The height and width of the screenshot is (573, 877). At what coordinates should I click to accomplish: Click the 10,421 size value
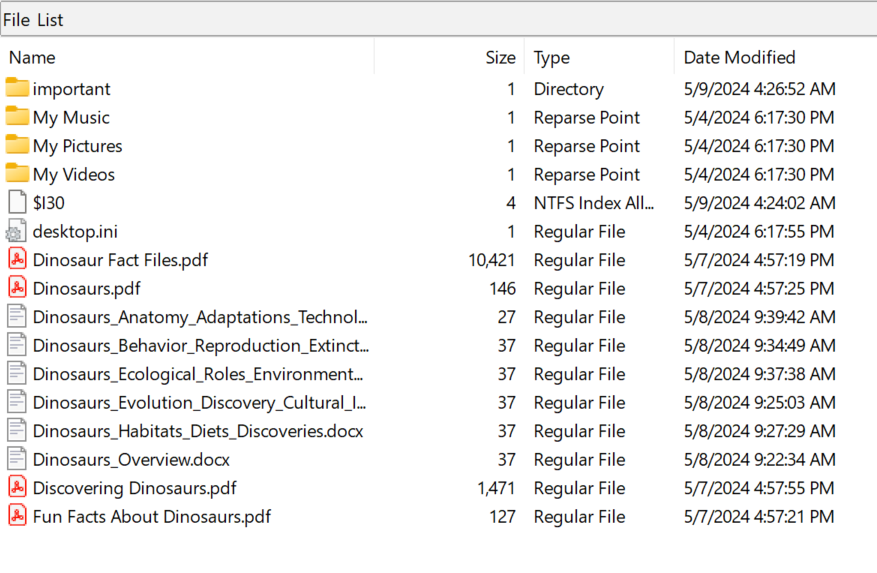(x=491, y=260)
